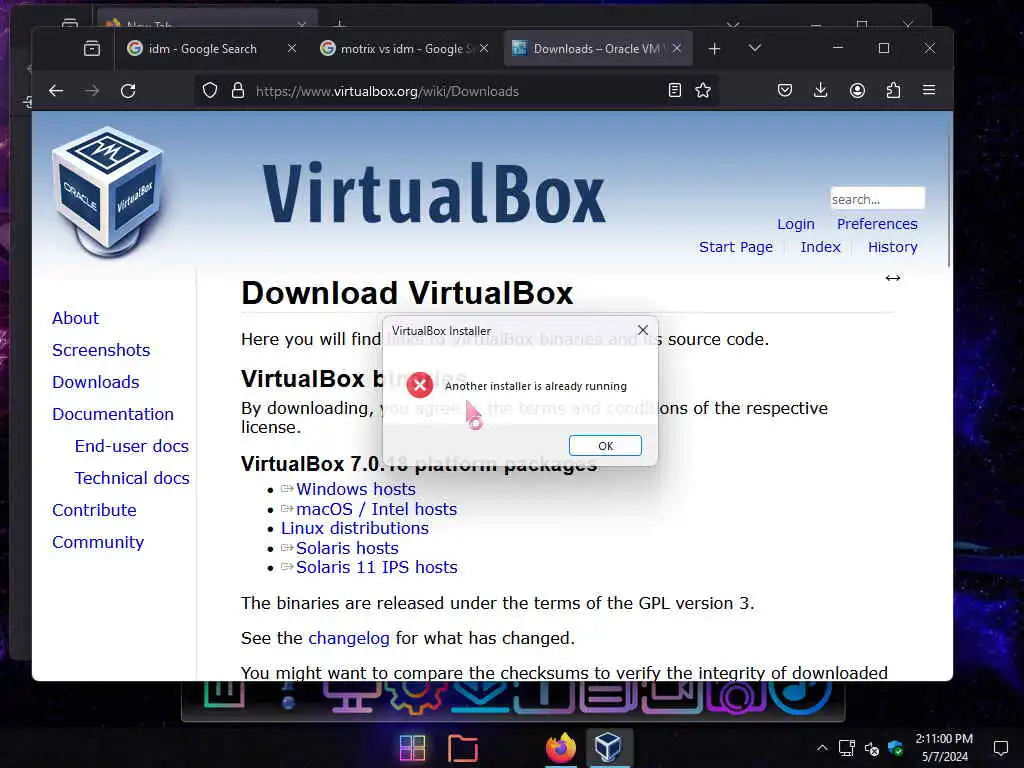Image resolution: width=1024 pixels, height=768 pixels.
Task: Open the Index link
Action: pyautogui.click(x=820, y=247)
